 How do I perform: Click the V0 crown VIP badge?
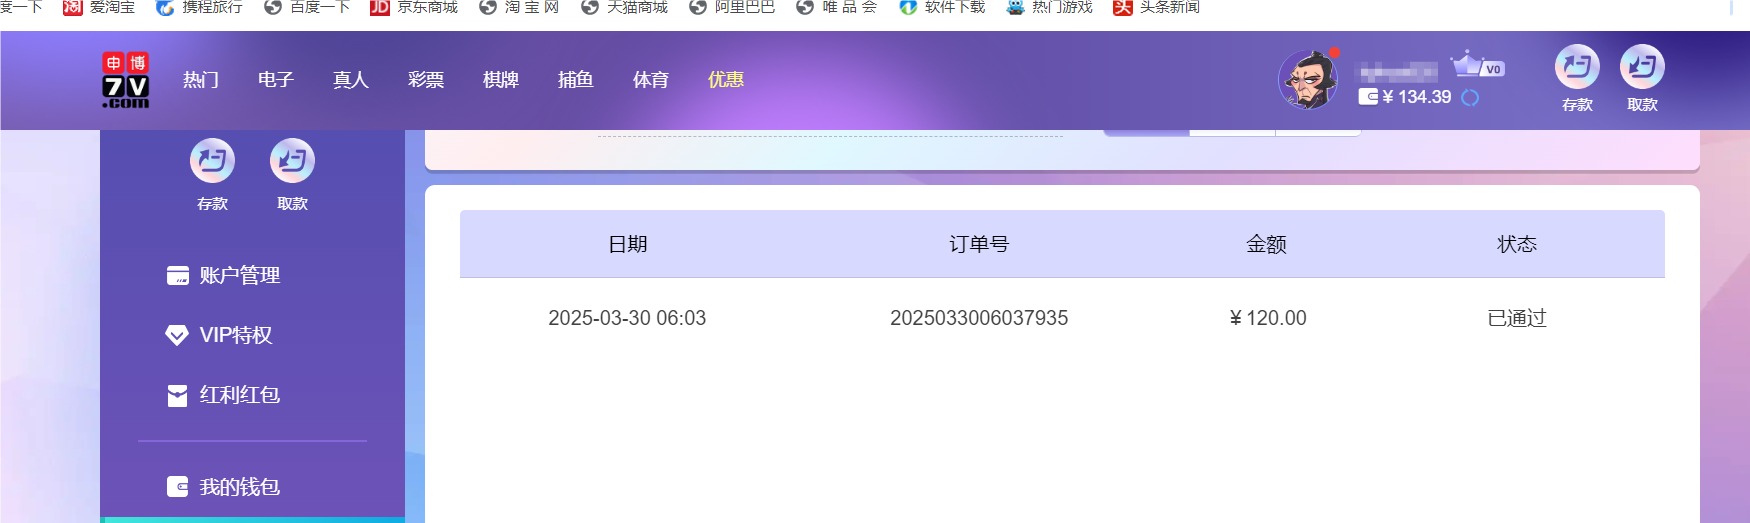[1478, 66]
